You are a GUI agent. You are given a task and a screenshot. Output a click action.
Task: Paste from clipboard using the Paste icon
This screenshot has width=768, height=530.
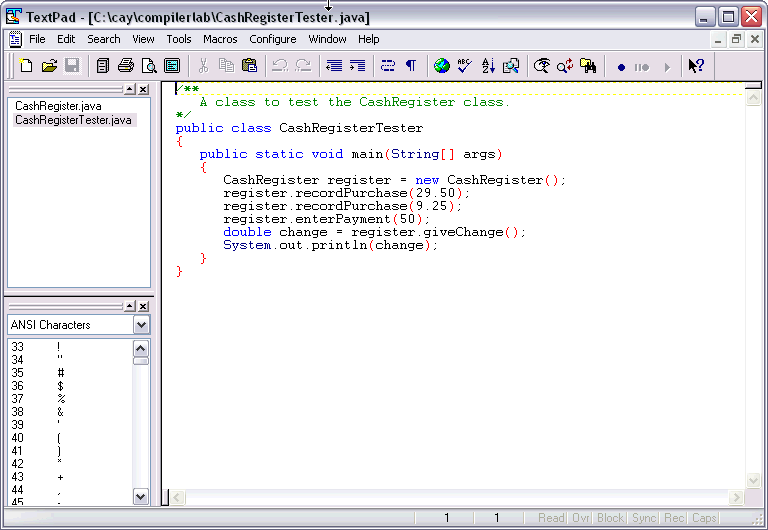[249, 66]
